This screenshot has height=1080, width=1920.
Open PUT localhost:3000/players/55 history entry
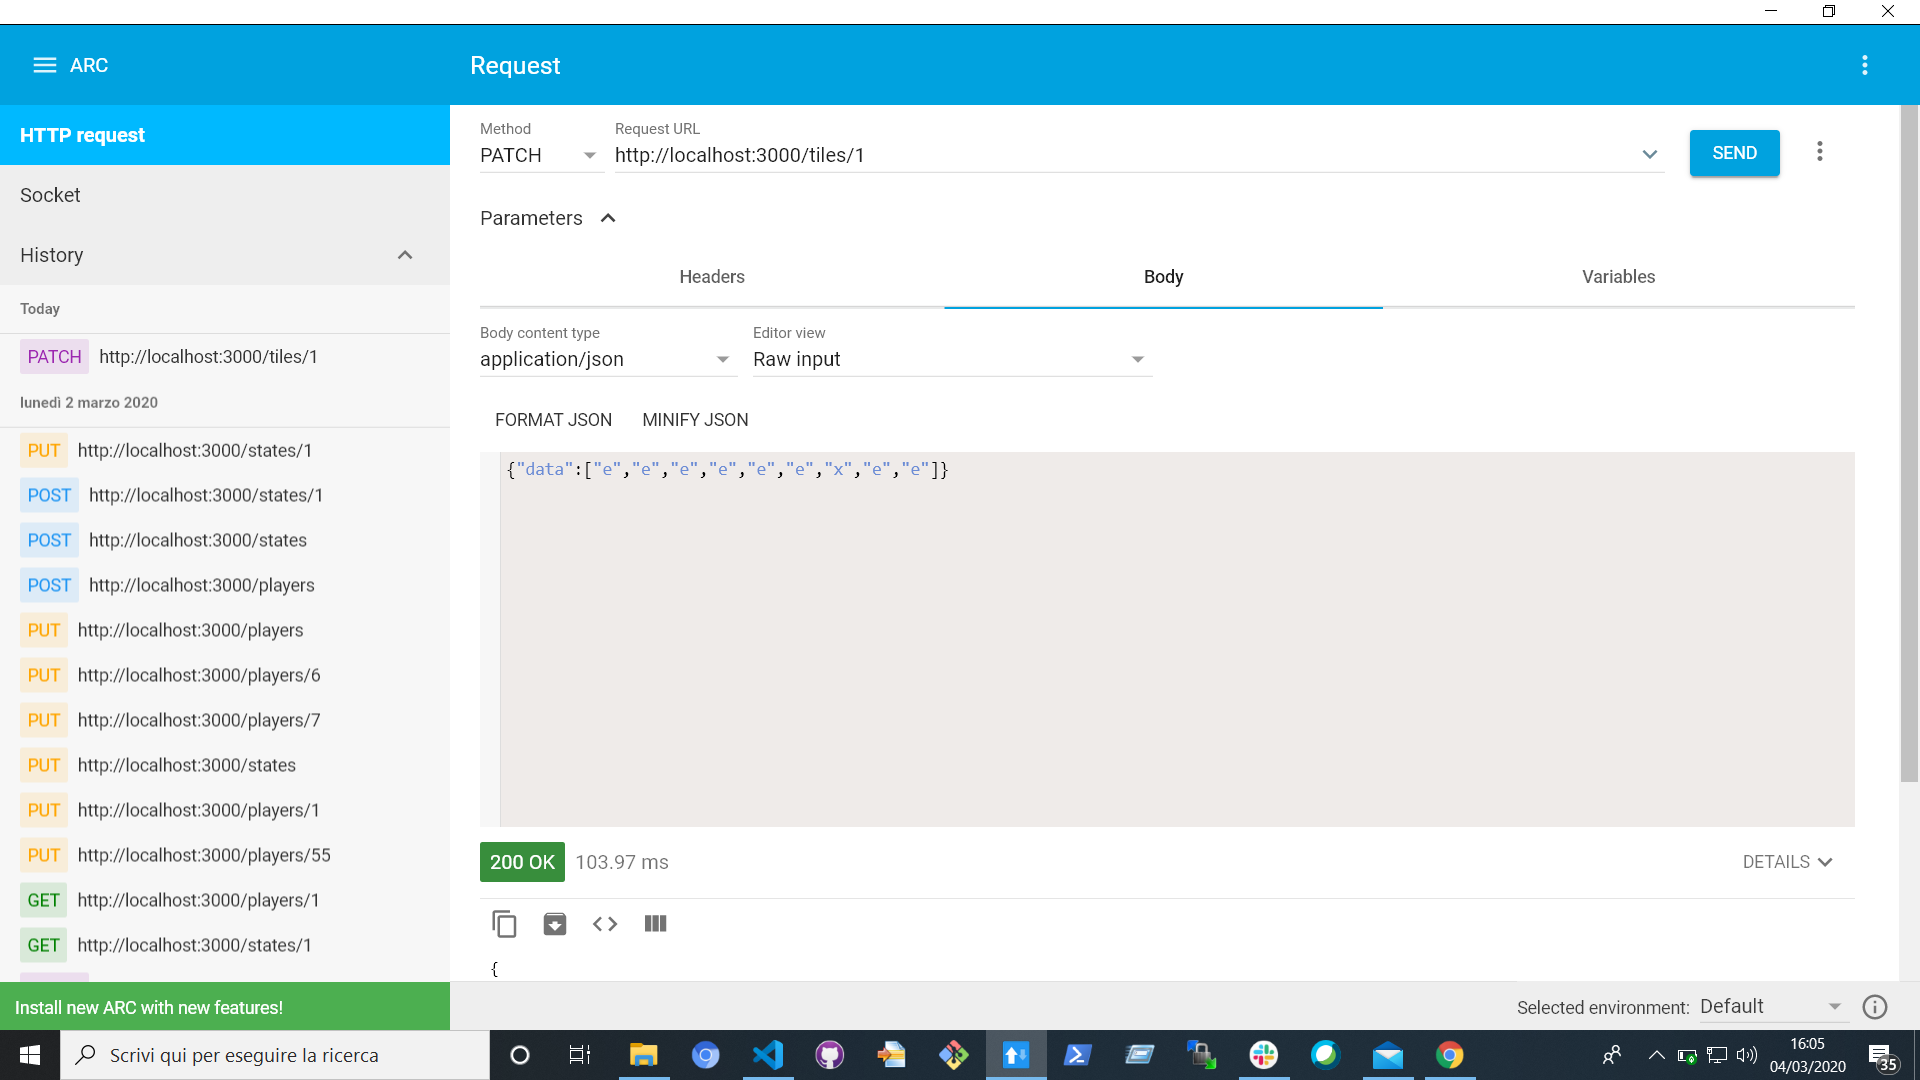pyautogui.click(x=225, y=855)
